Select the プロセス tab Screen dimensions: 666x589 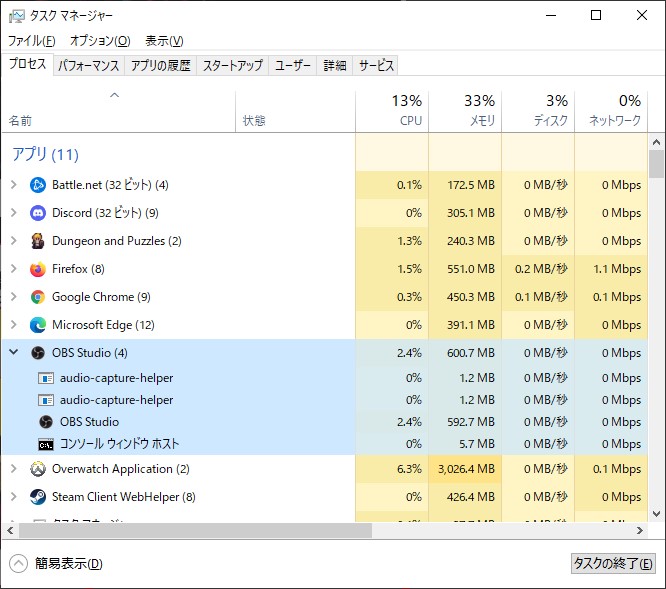click(28, 64)
